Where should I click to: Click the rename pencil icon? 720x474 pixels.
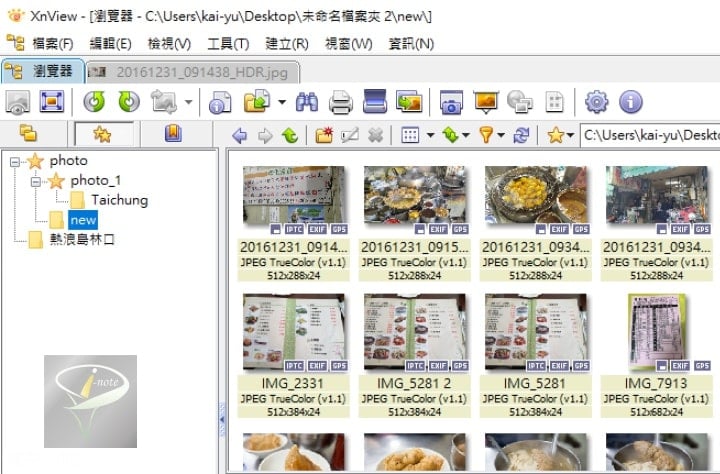tap(350, 135)
